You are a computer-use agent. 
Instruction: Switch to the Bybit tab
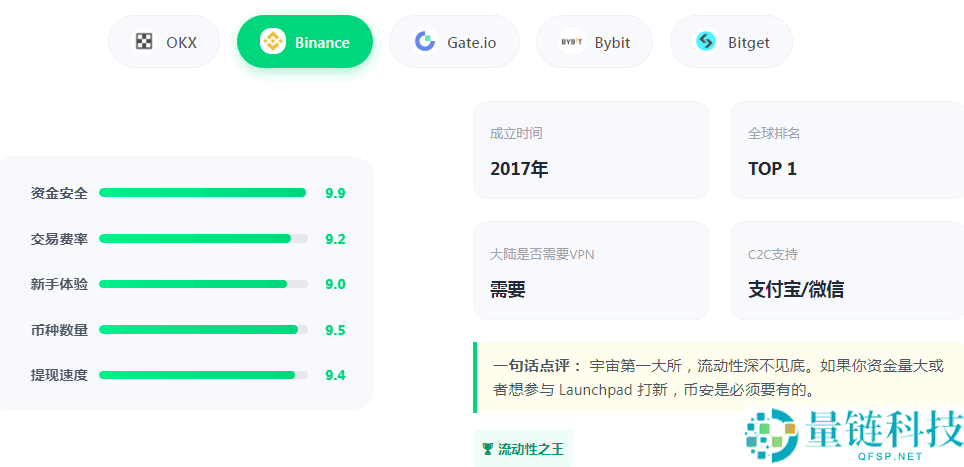click(x=595, y=42)
